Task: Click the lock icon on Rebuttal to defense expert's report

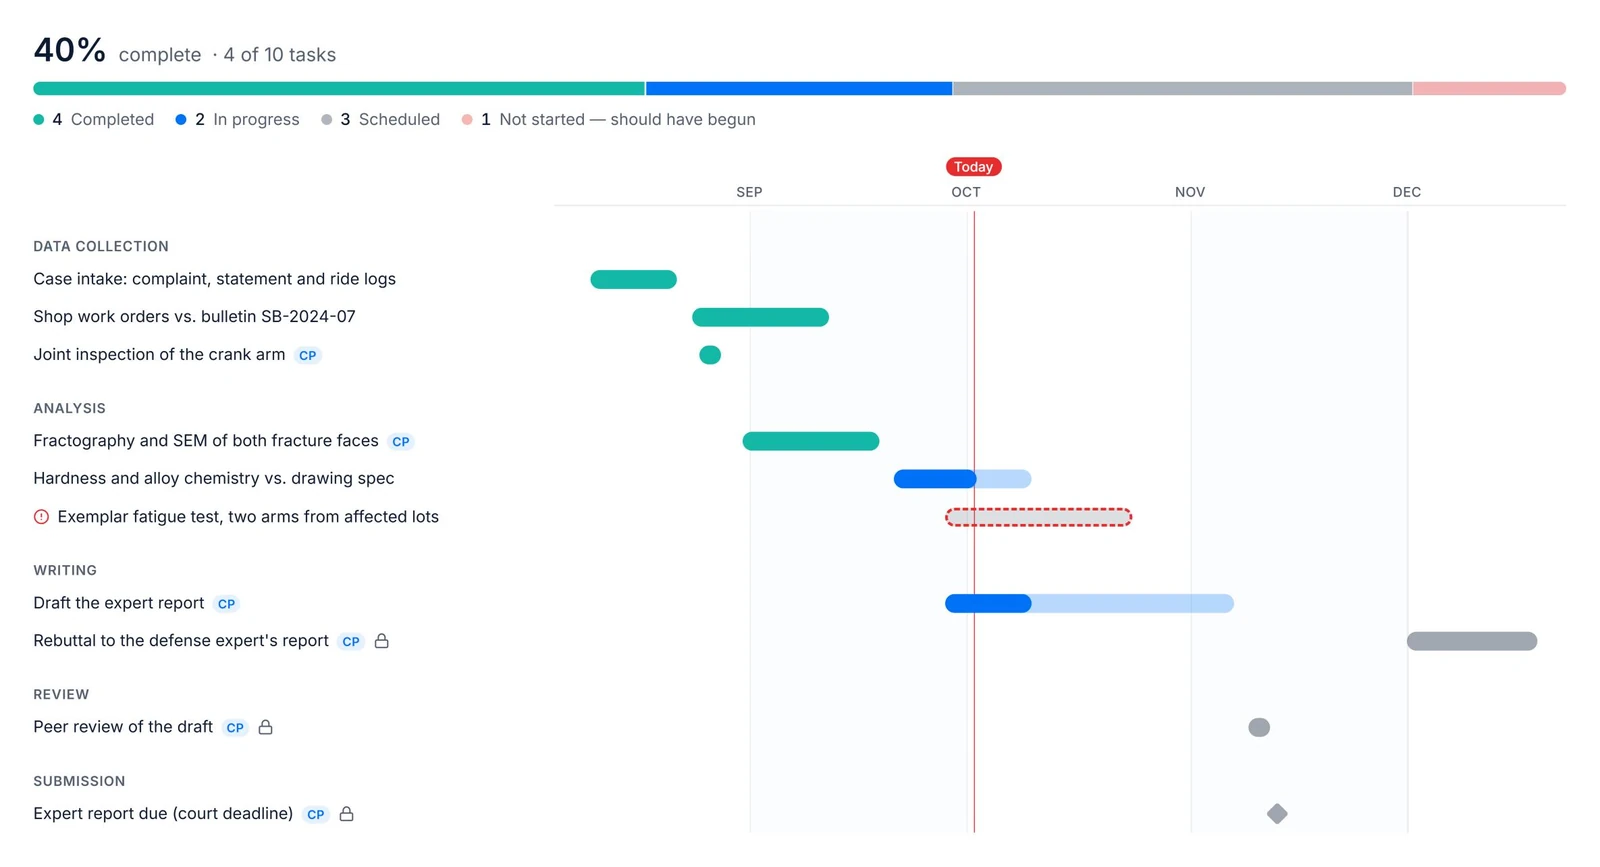Action: click(x=382, y=641)
